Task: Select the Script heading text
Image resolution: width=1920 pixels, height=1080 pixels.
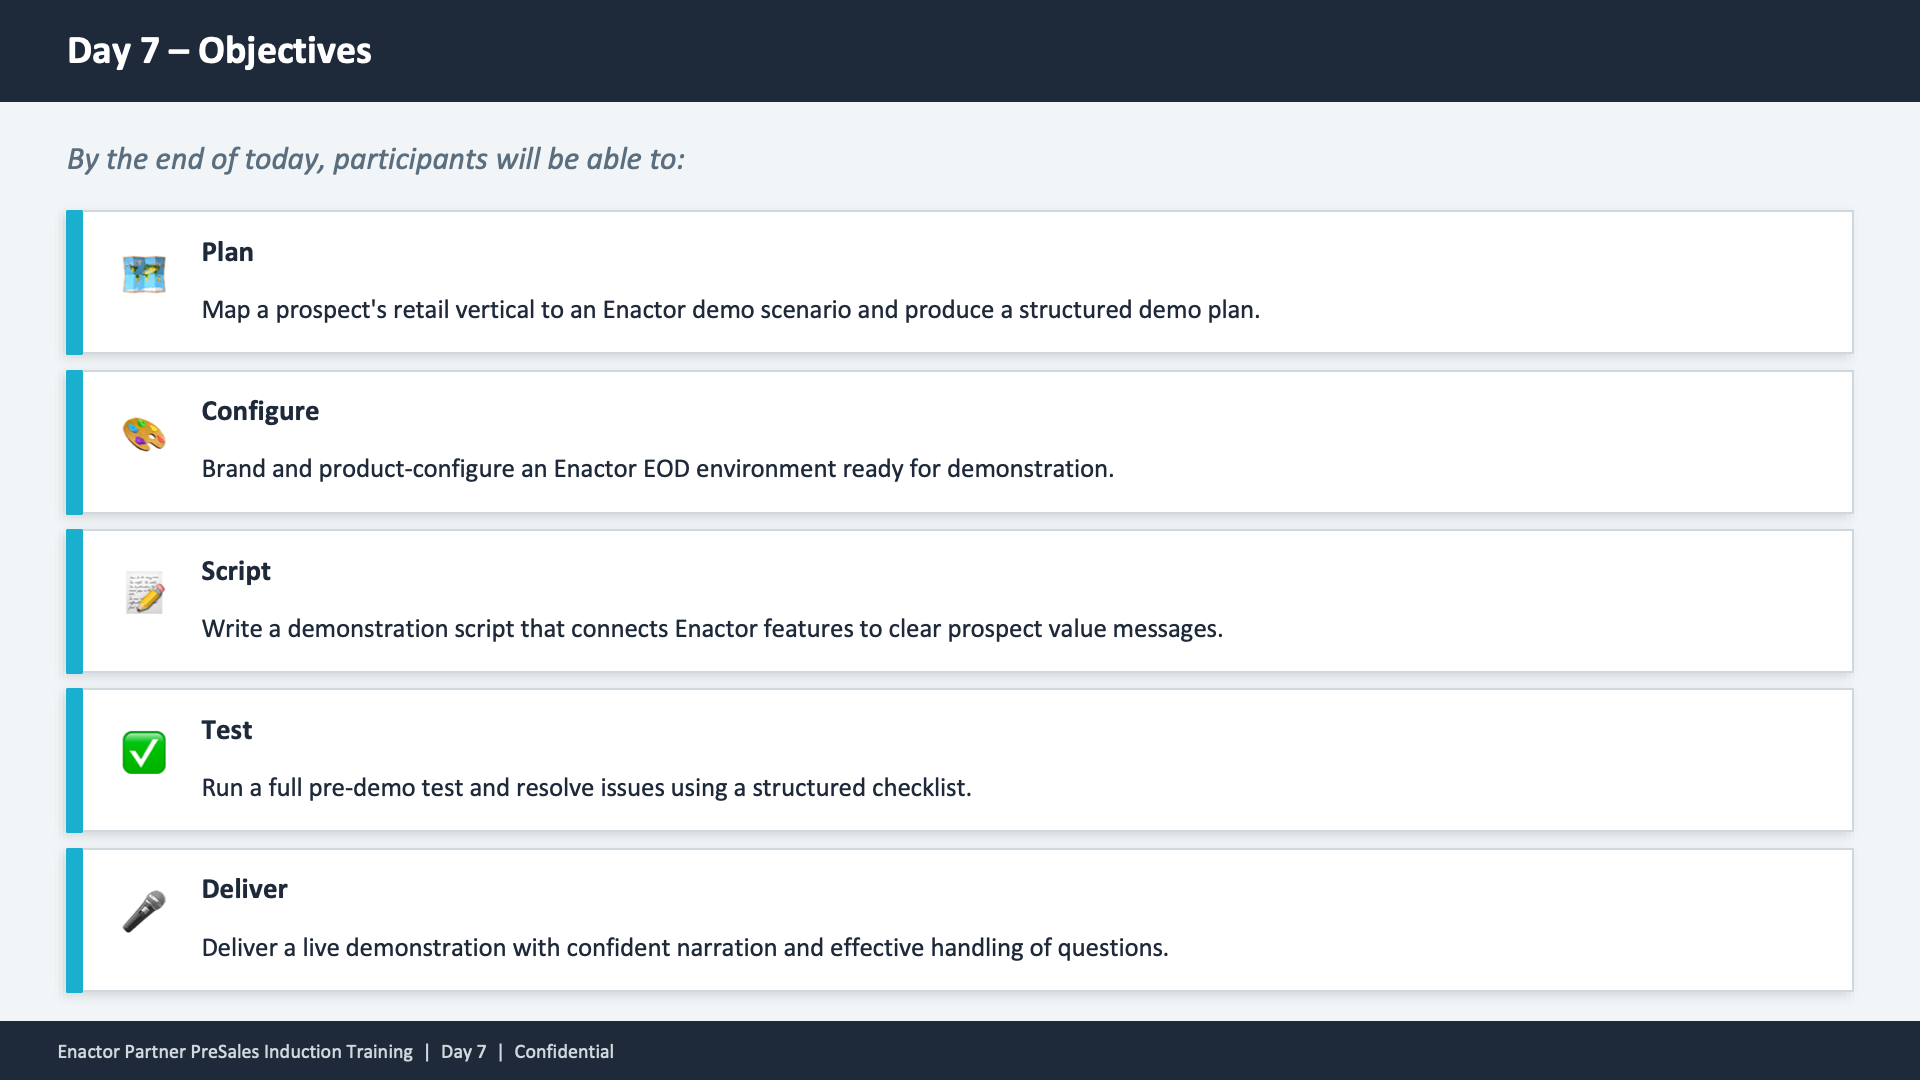Action: [236, 571]
